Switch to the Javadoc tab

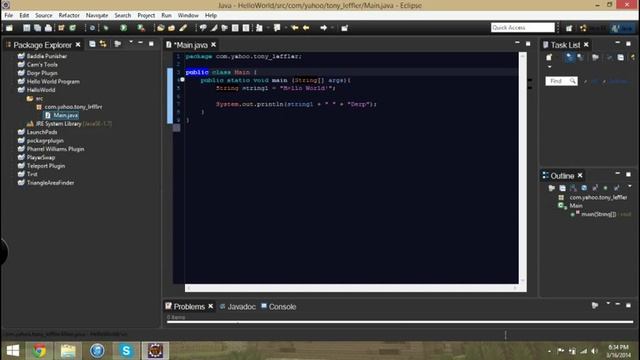238,307
